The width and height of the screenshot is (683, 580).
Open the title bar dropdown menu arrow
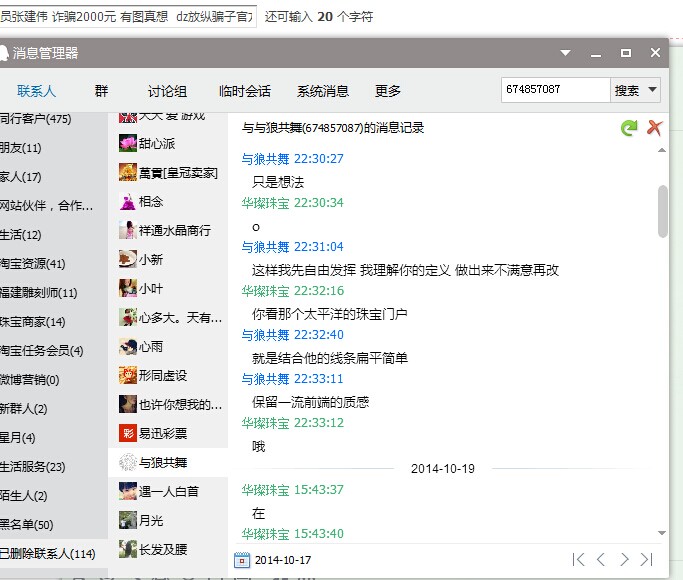(x=565, y=53)
